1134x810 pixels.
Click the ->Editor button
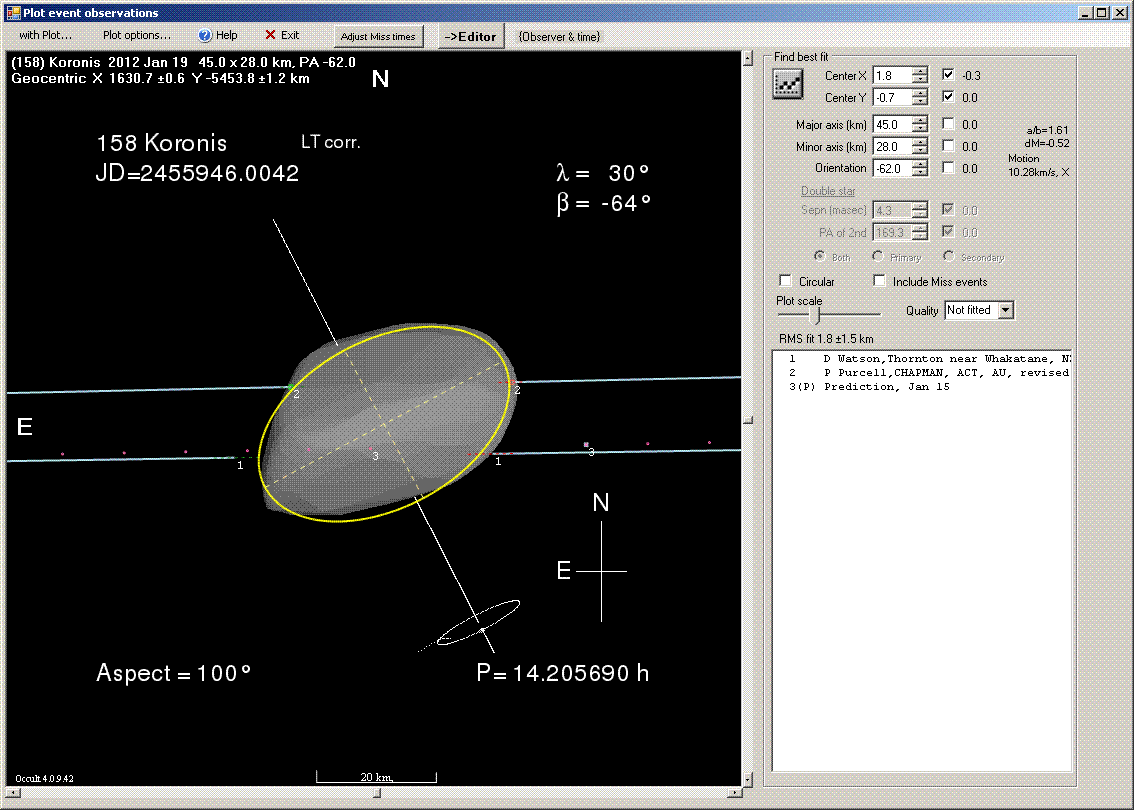click(470, 36)
